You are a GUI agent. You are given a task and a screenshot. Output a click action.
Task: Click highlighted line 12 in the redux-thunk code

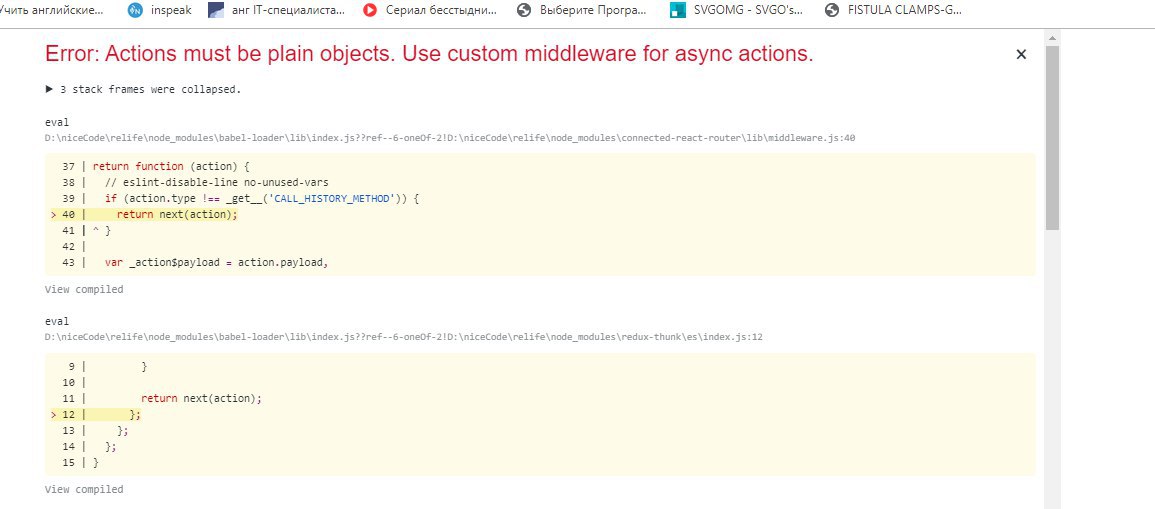[x=136, y=414]
